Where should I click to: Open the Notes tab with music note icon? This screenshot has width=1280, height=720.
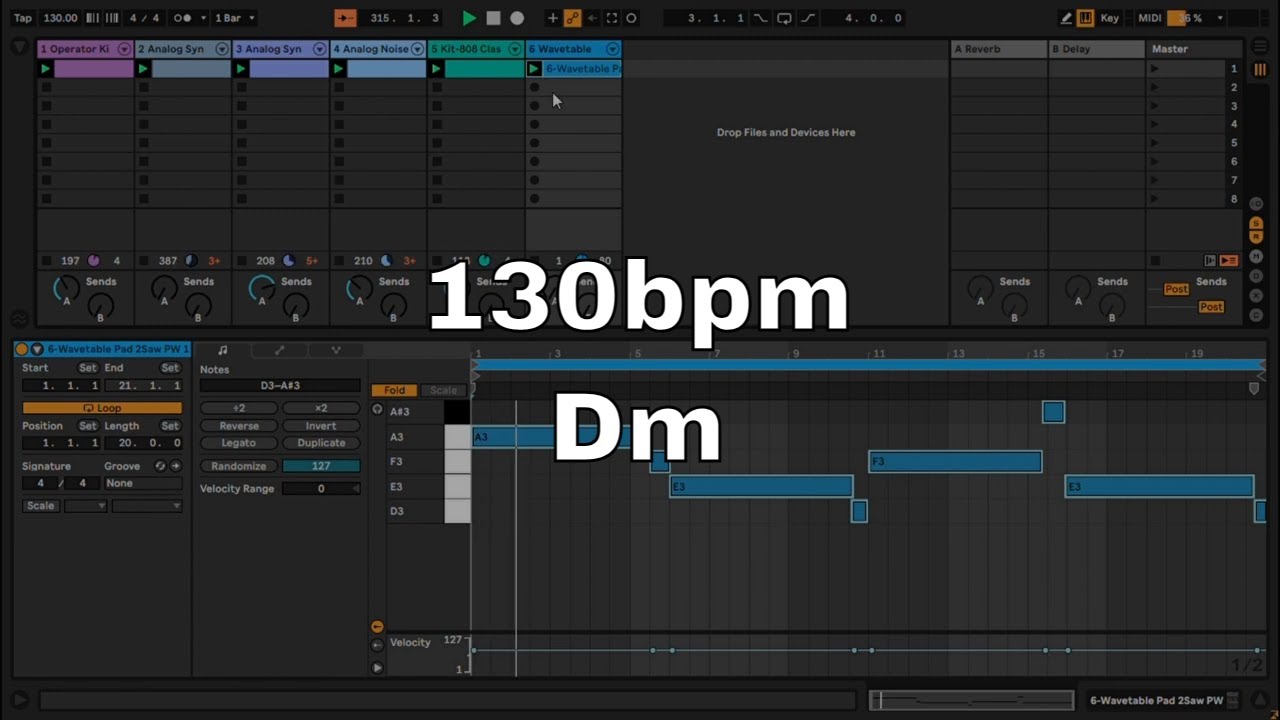tap(222, 350)
